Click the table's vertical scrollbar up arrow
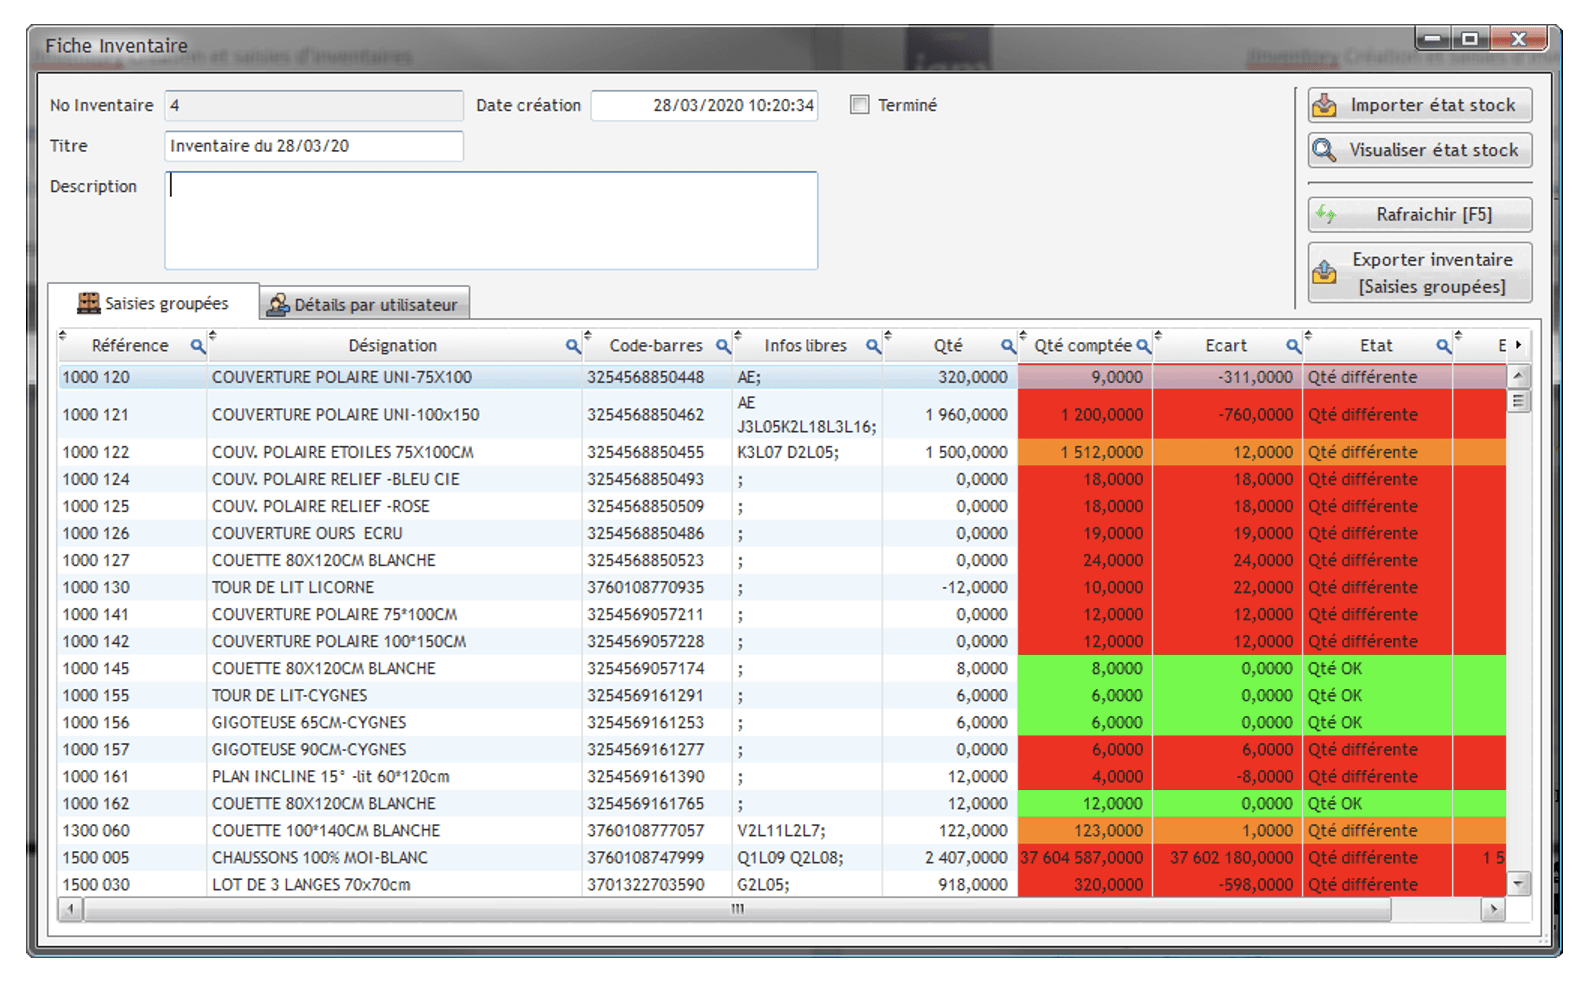This screenshot has height=986, width=1586. tap(1519, 377)
